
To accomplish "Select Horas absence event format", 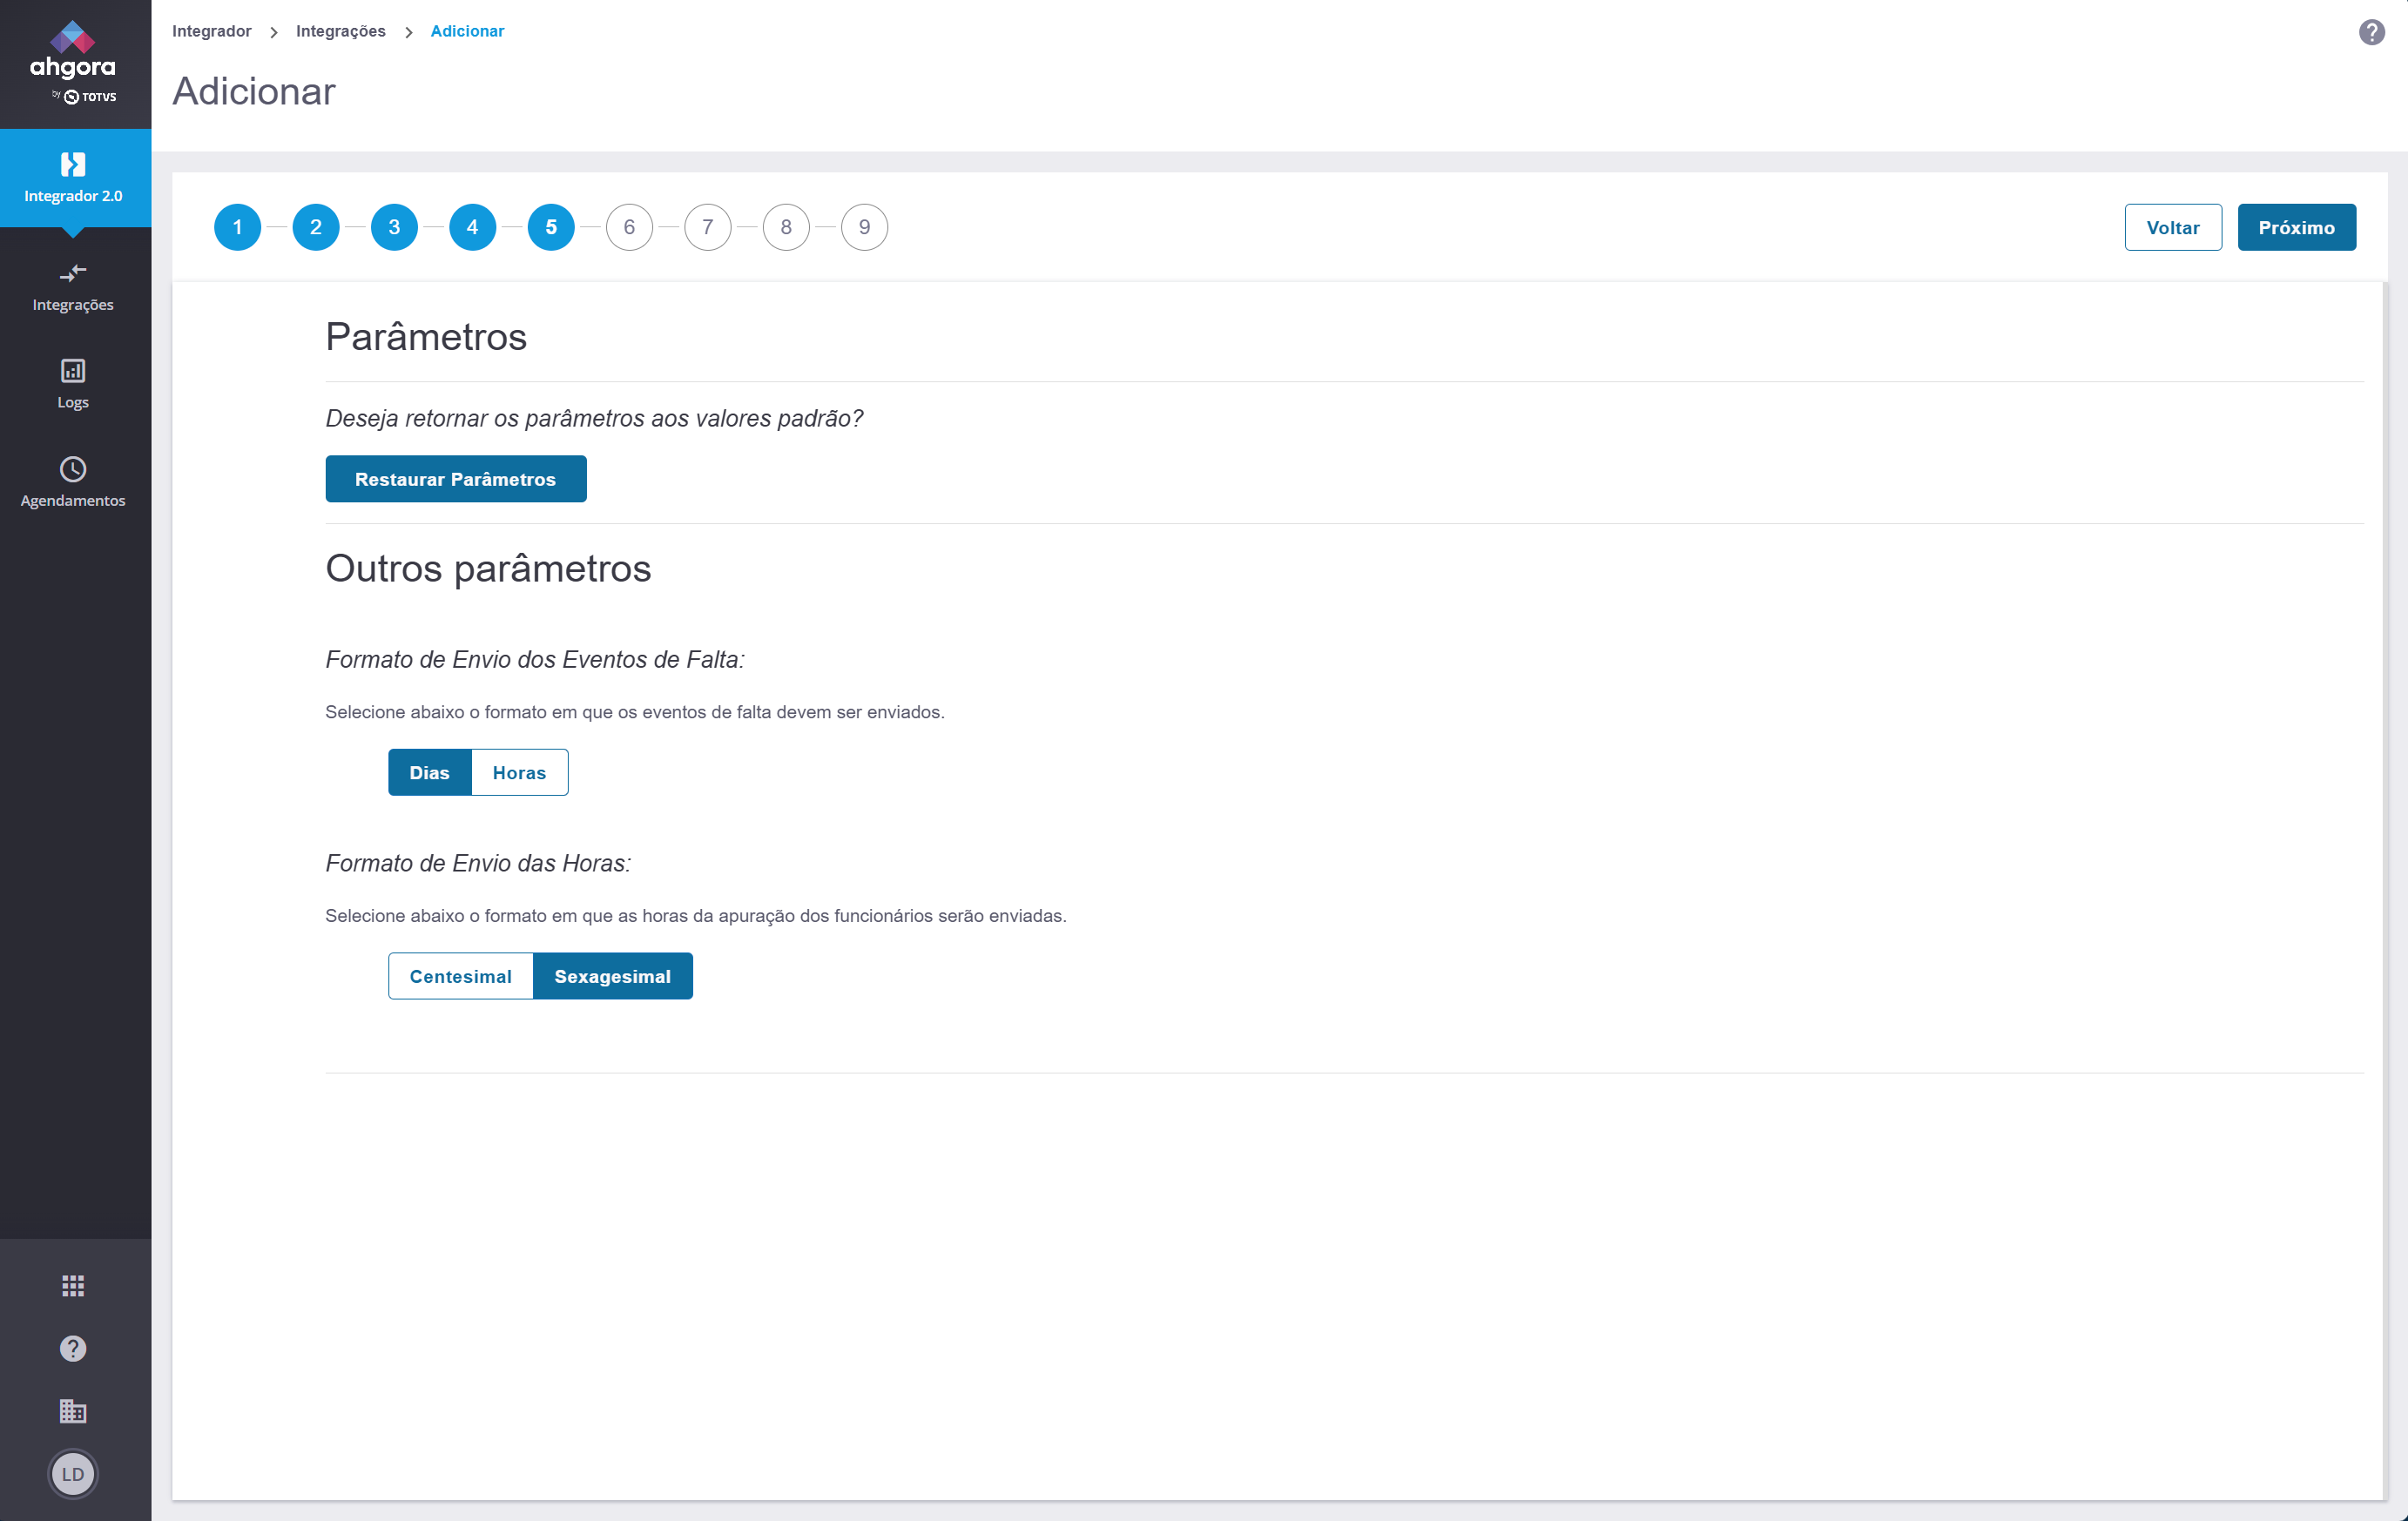I will (519, 772).
